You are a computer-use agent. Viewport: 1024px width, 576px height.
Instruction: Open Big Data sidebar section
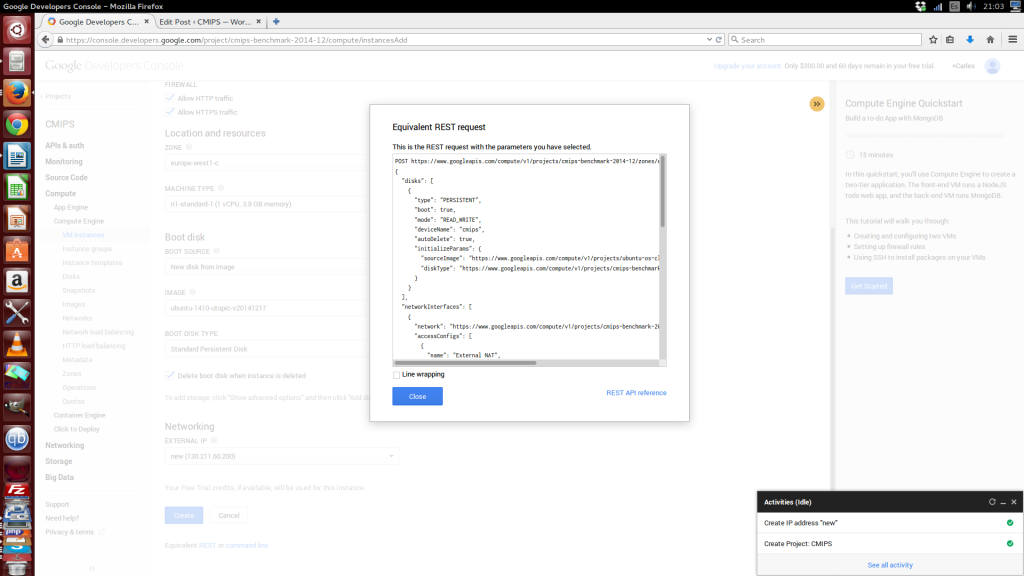[x=59, y=477]
